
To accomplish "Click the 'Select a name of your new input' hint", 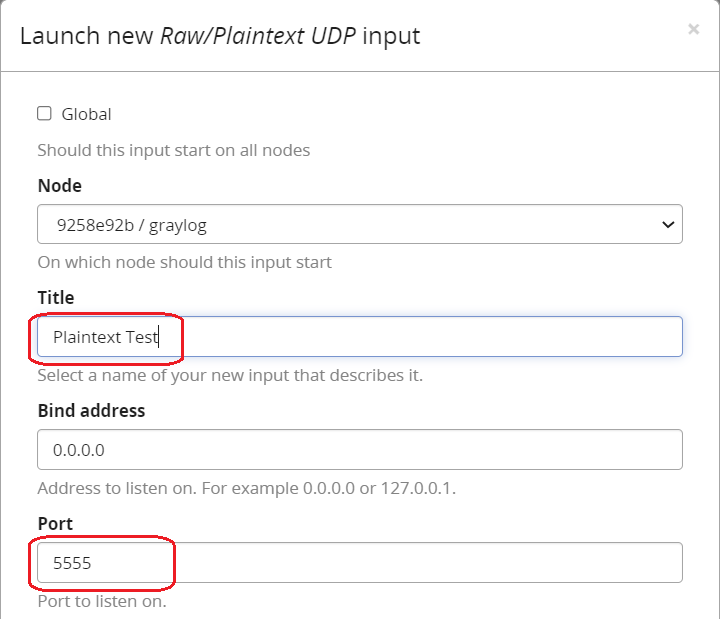I will (230, 376).
